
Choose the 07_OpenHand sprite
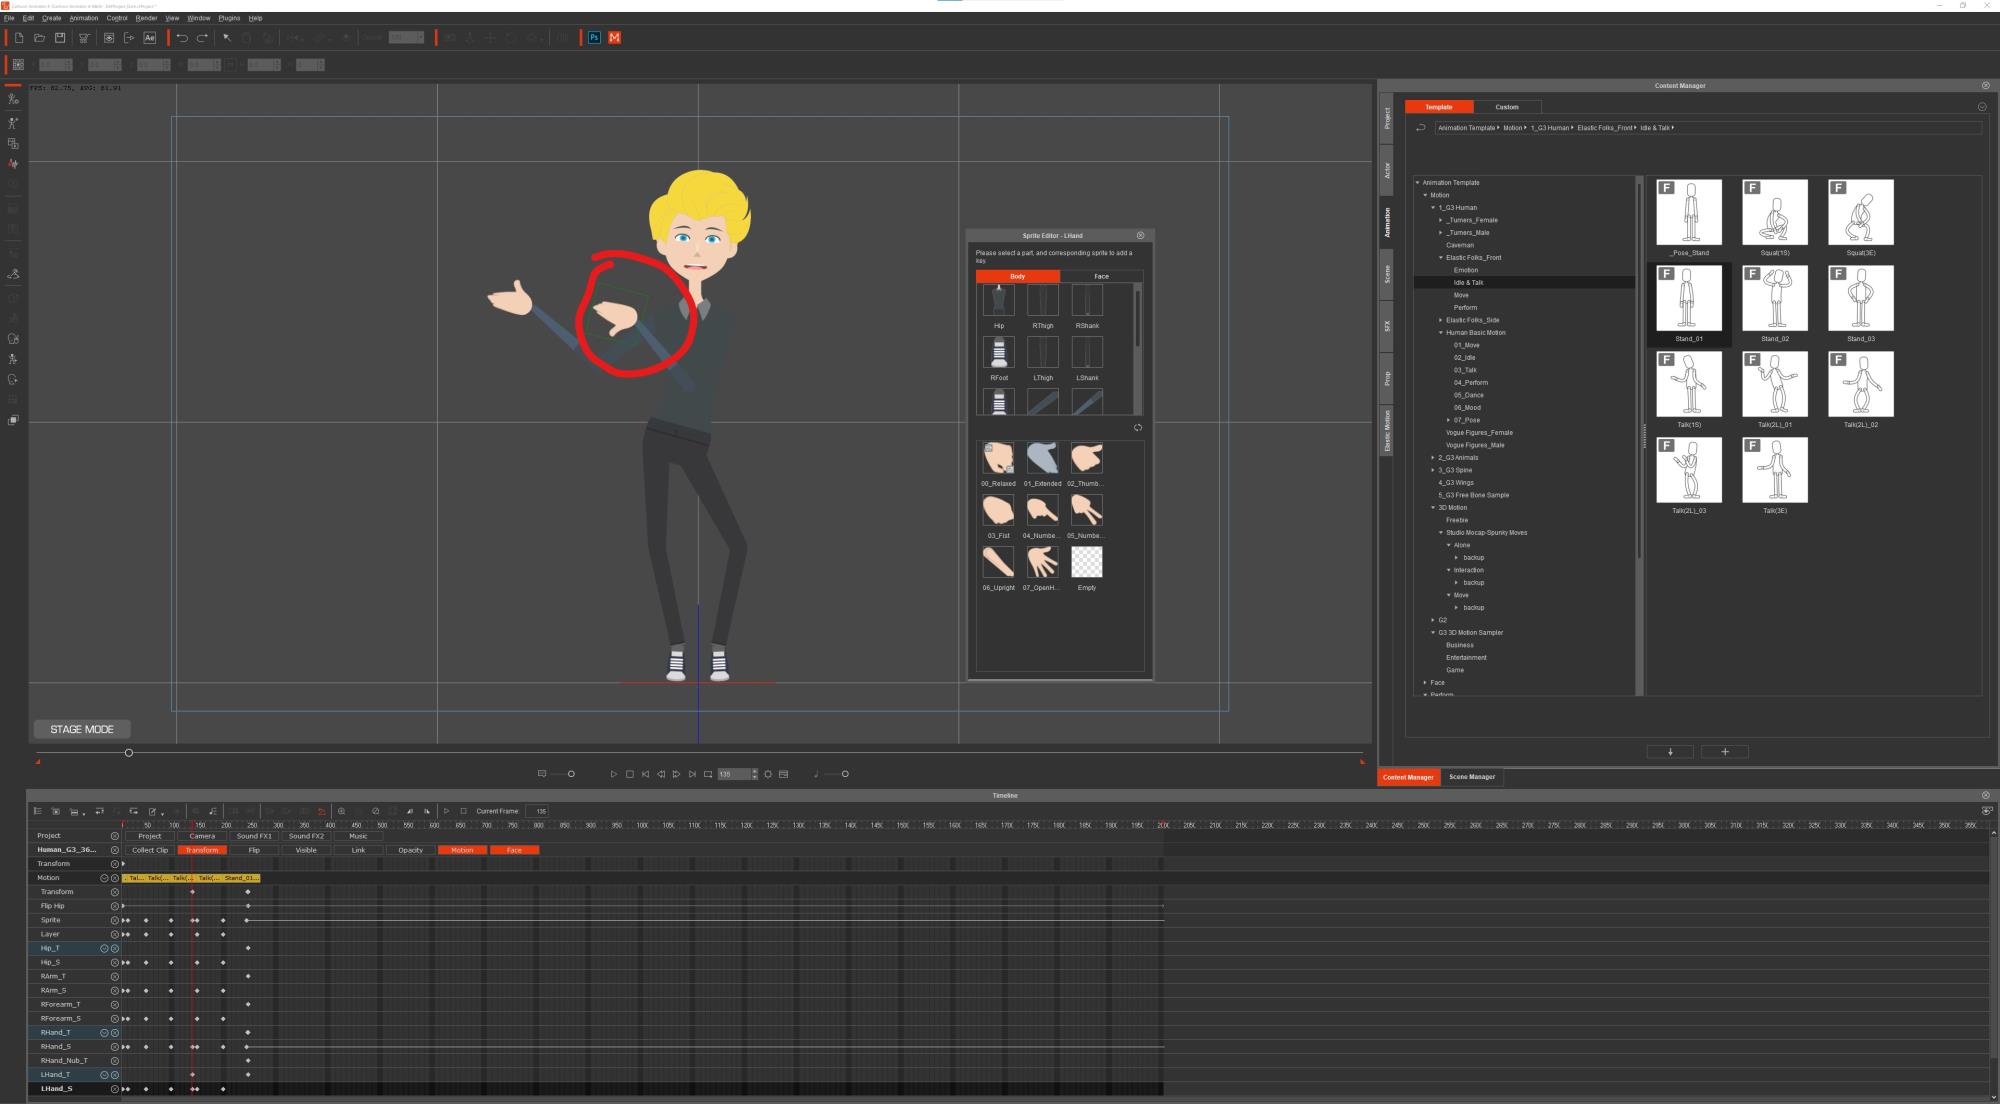coord(1042,562)
